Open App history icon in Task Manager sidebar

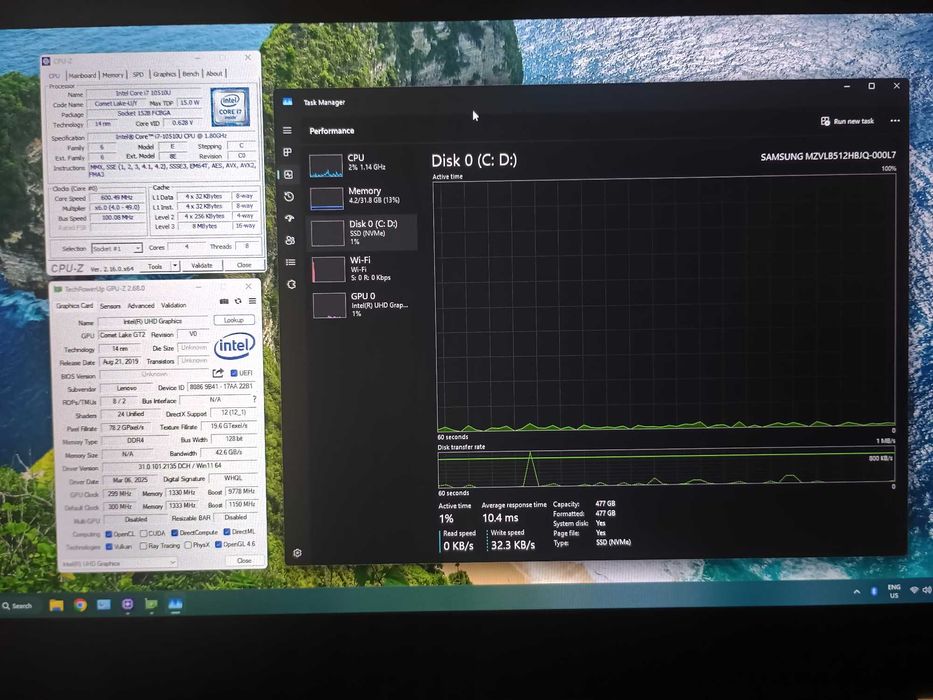pos(289,196)
